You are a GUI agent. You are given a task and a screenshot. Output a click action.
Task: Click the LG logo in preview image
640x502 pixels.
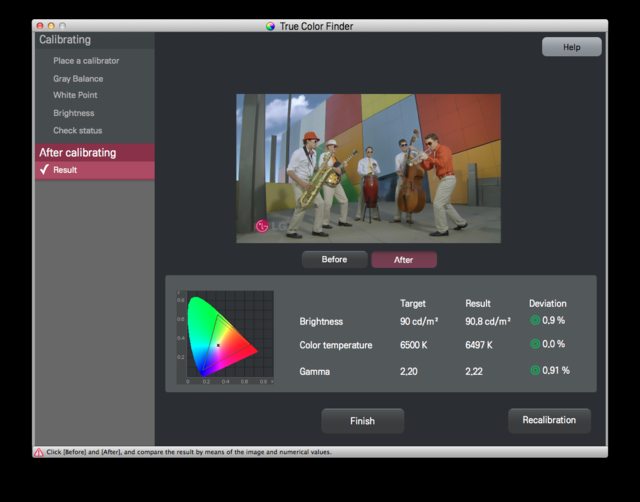pos(262,226)
